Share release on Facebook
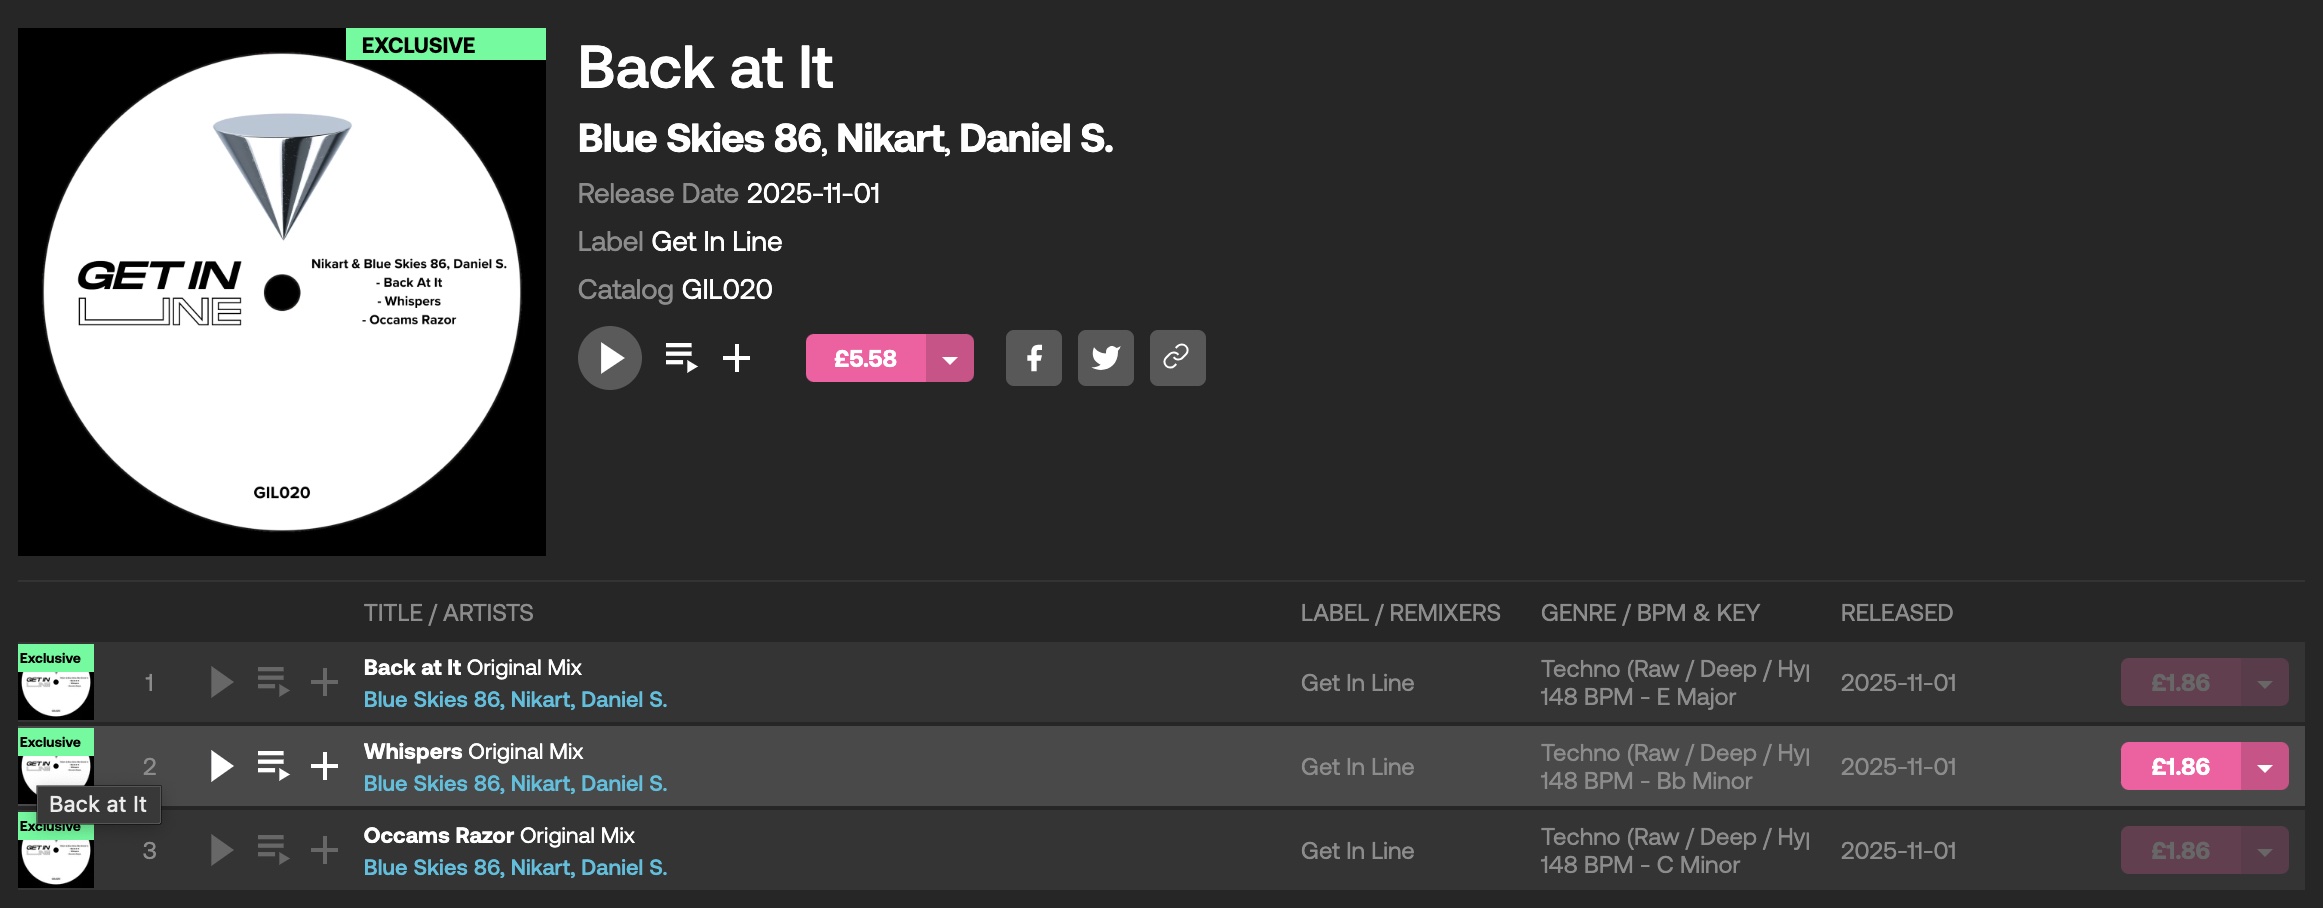This screenshot has width=2323, height=908. tap(1033, 358)
